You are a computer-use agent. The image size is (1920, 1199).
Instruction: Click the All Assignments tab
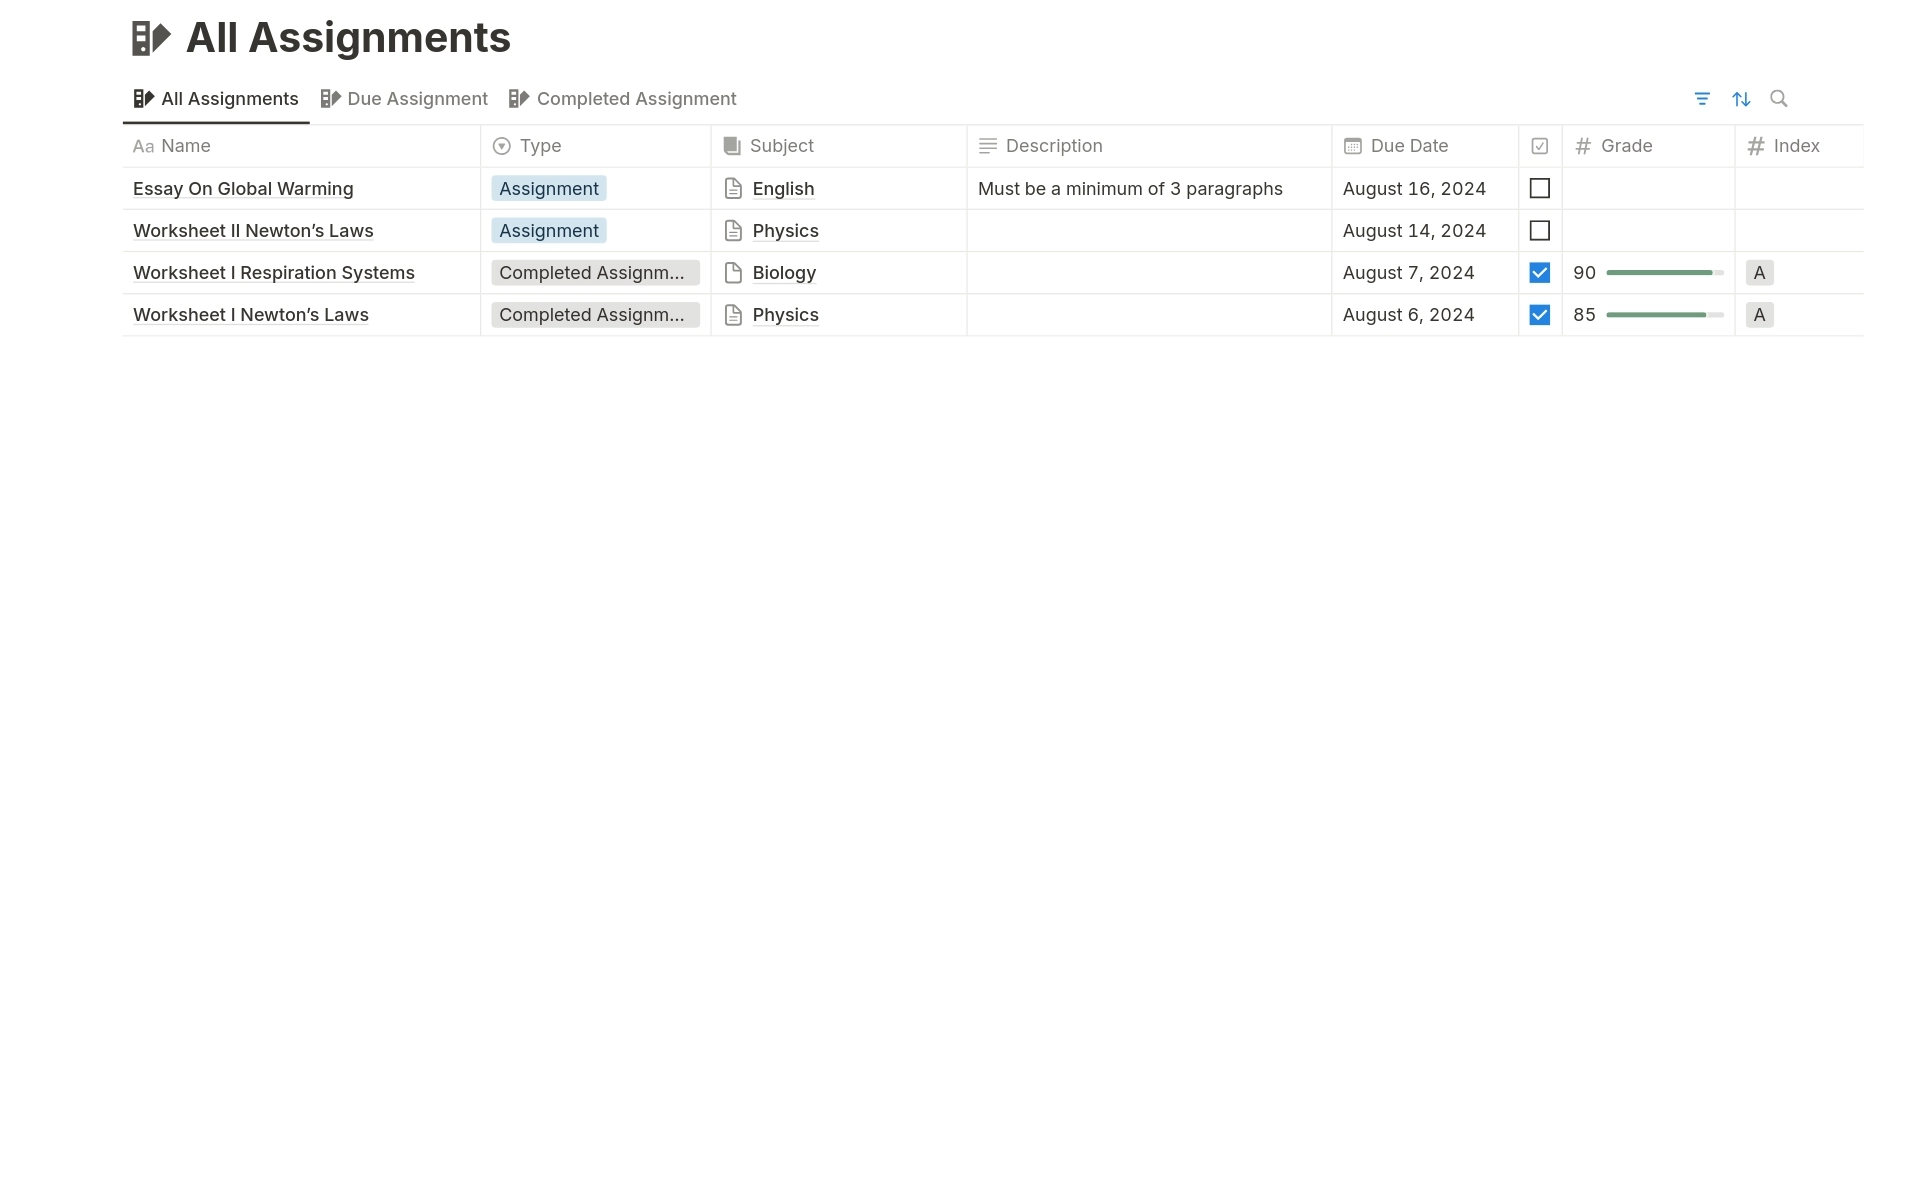[214, 98]
